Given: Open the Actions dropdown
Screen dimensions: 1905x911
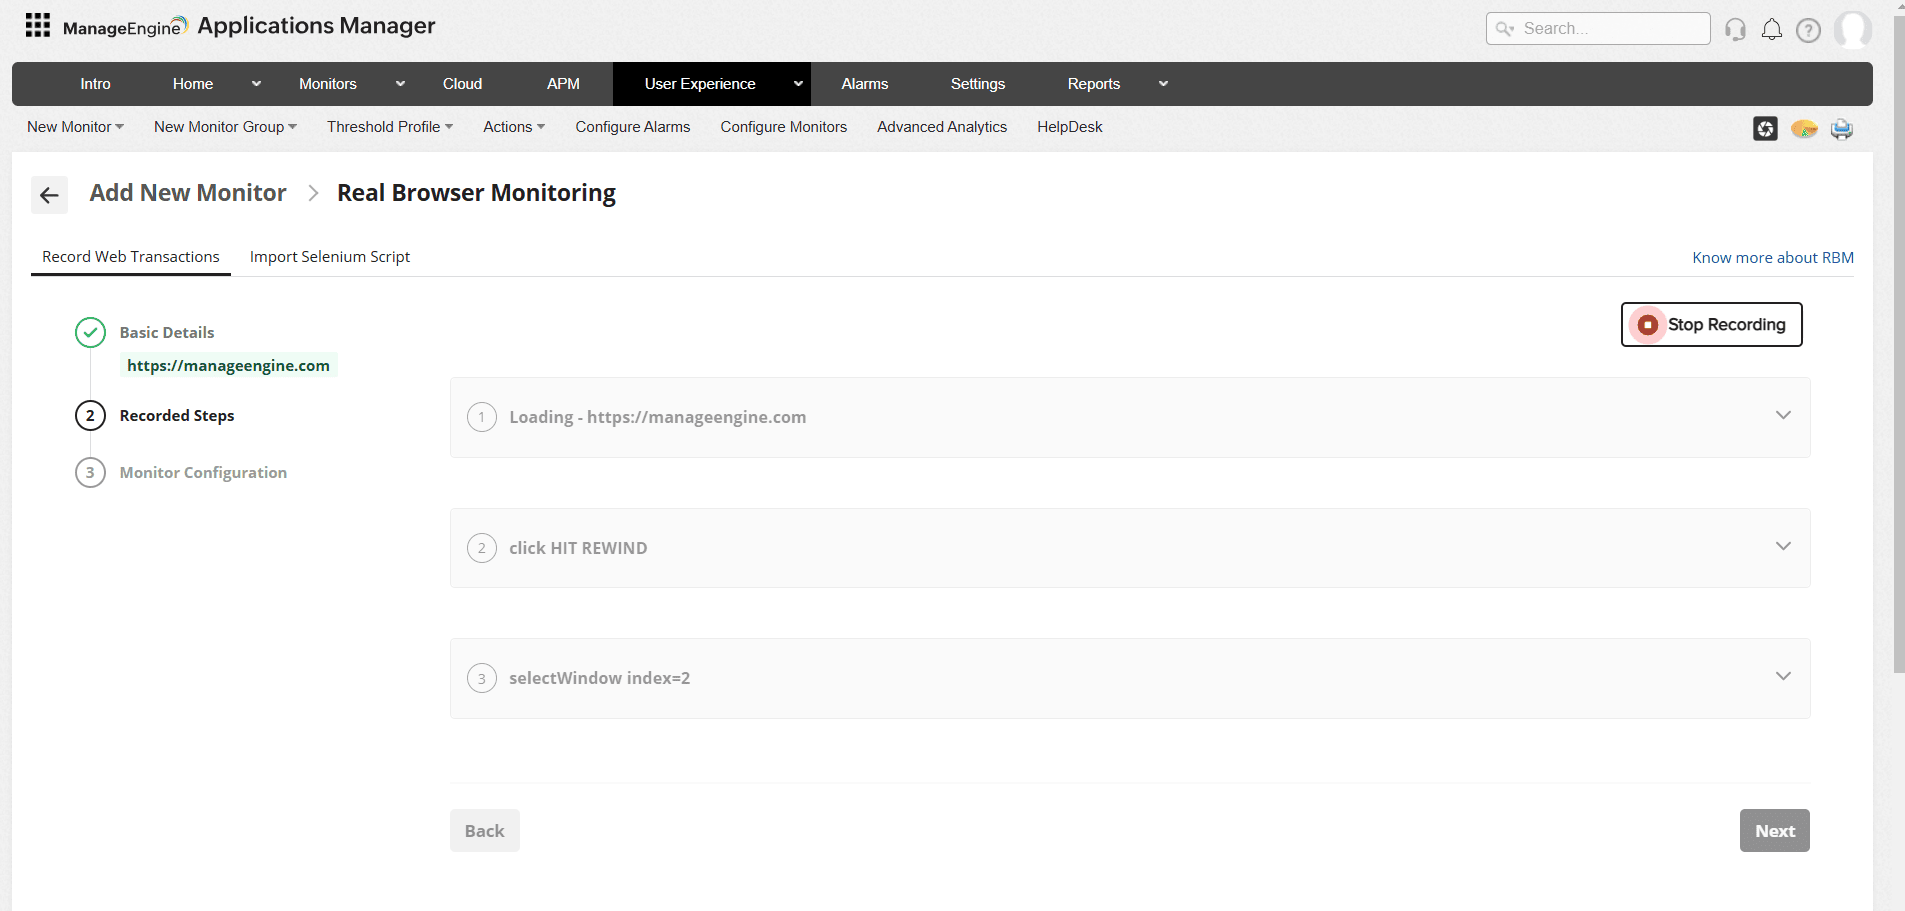Looking at the screenshot, I should pos(514,127).
